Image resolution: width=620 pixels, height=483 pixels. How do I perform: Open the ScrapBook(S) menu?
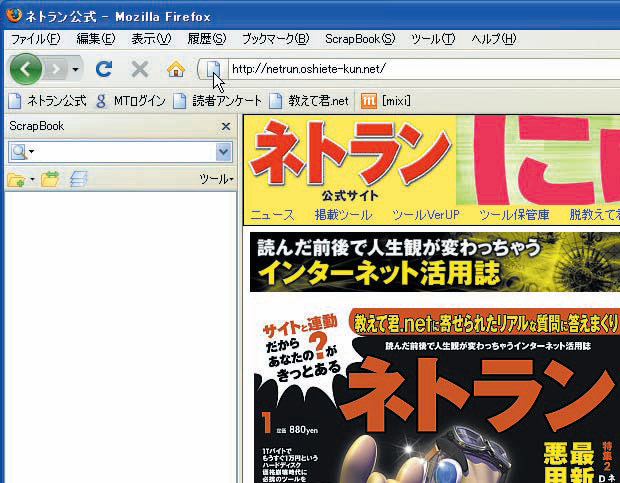click(360, 39)
